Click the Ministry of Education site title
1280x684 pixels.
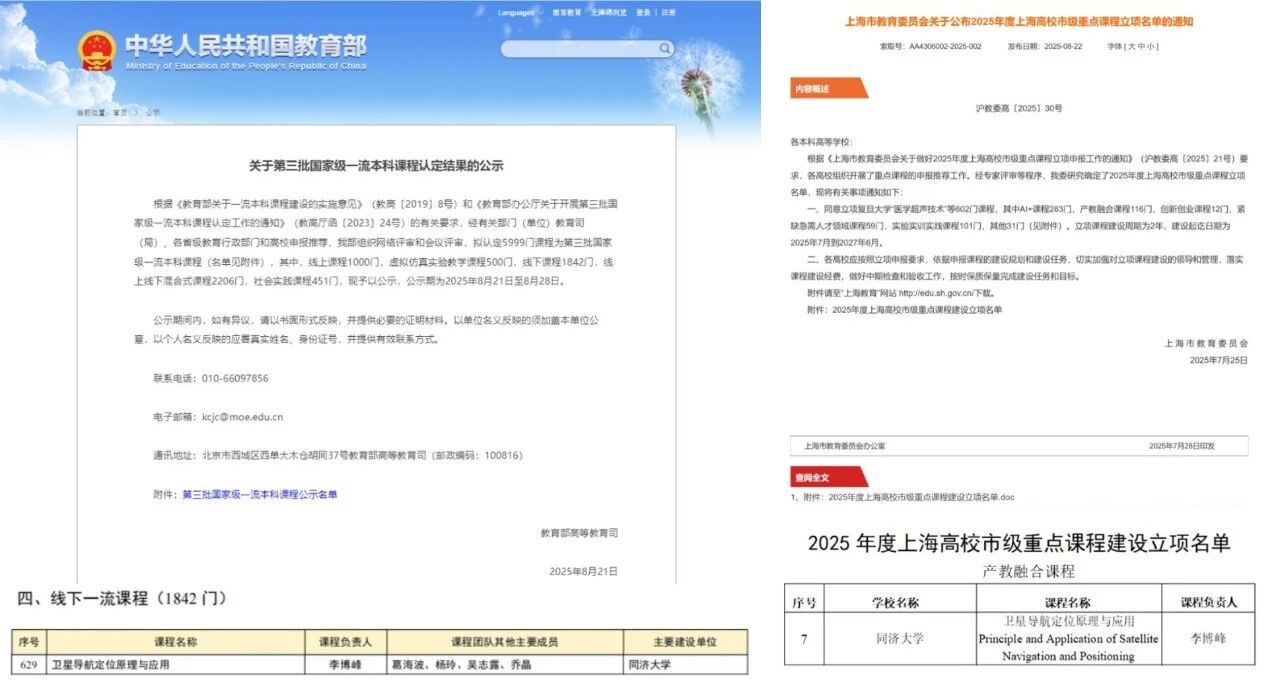246,51
